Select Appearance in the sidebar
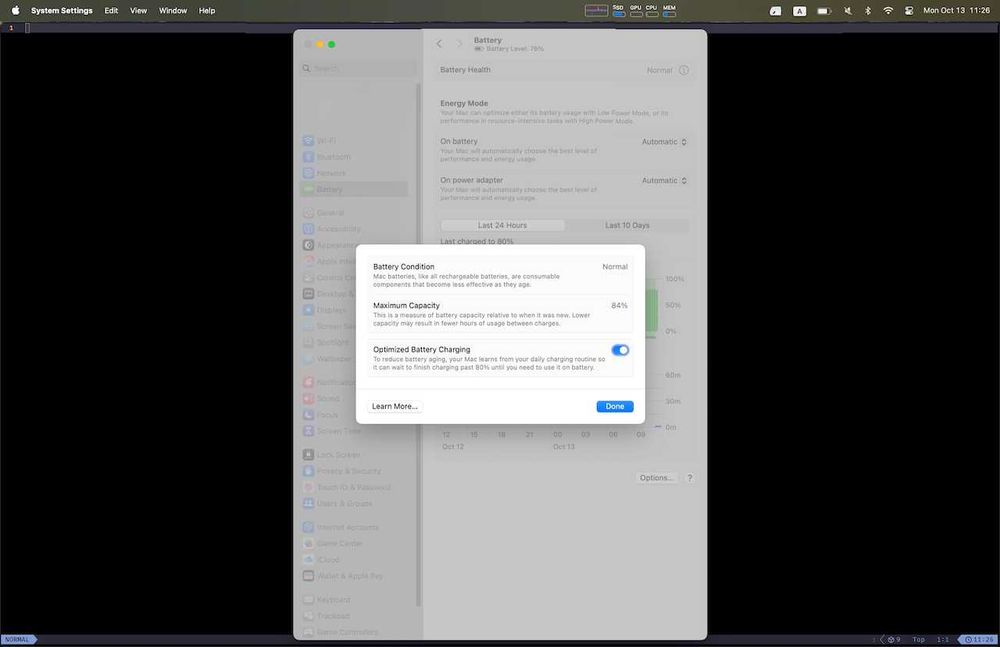The height and width of the screenshot is (647, 1000). pos(328,245)
